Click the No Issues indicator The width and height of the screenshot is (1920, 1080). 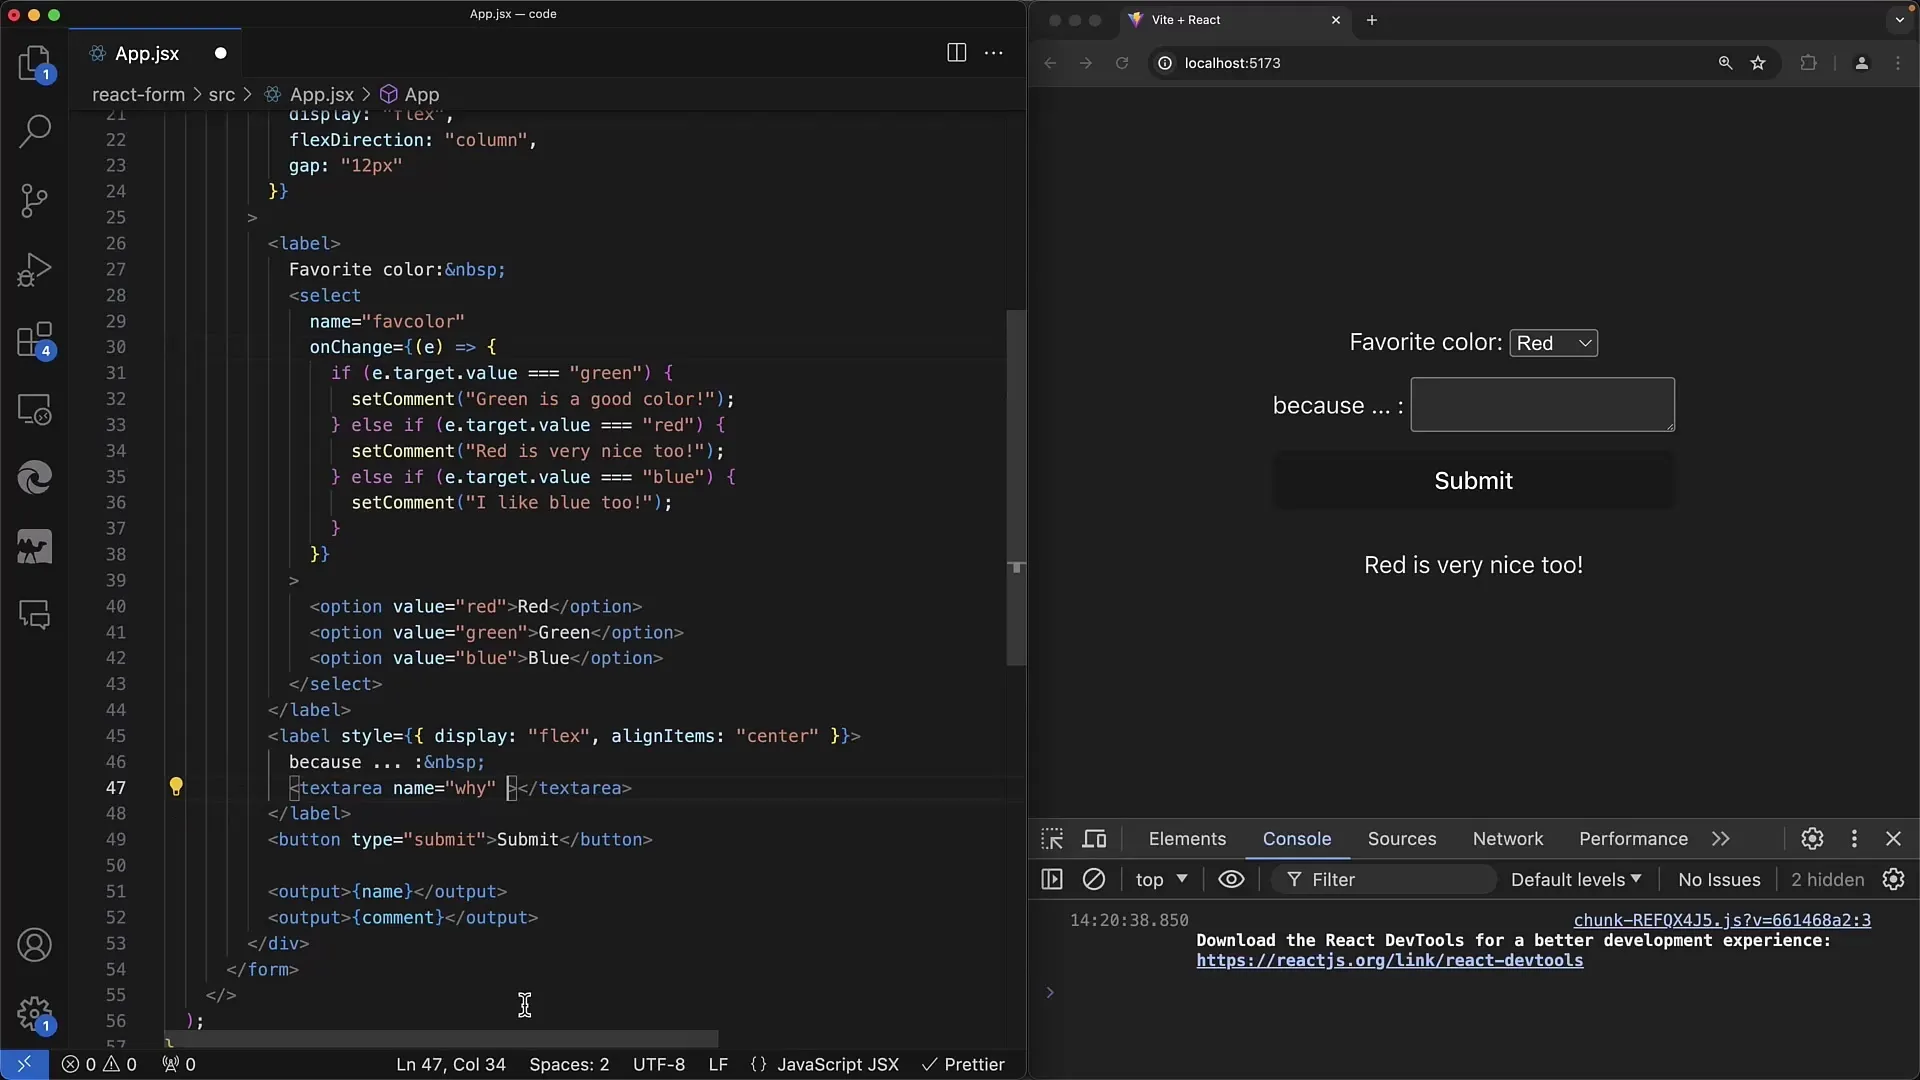click(x=1719, y=879)
